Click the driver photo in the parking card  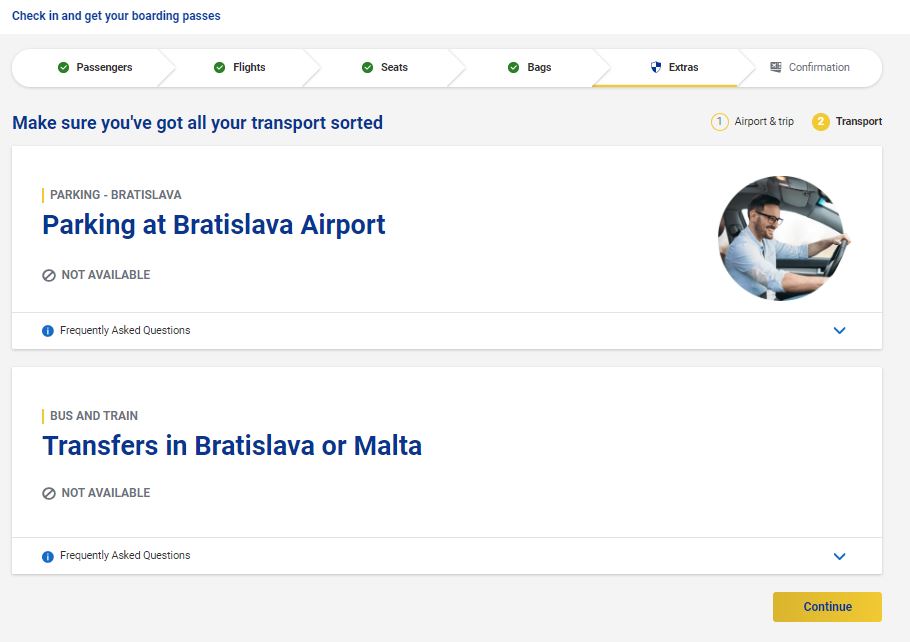(x=783, y=238)
